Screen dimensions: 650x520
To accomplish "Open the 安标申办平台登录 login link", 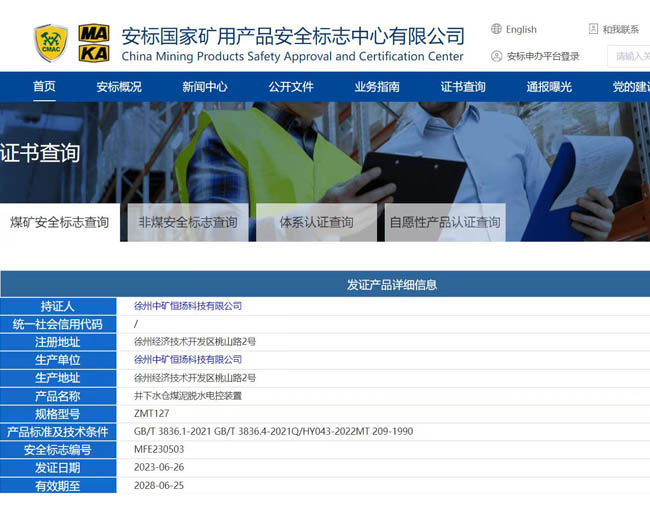I will click(x=543, y=56).
